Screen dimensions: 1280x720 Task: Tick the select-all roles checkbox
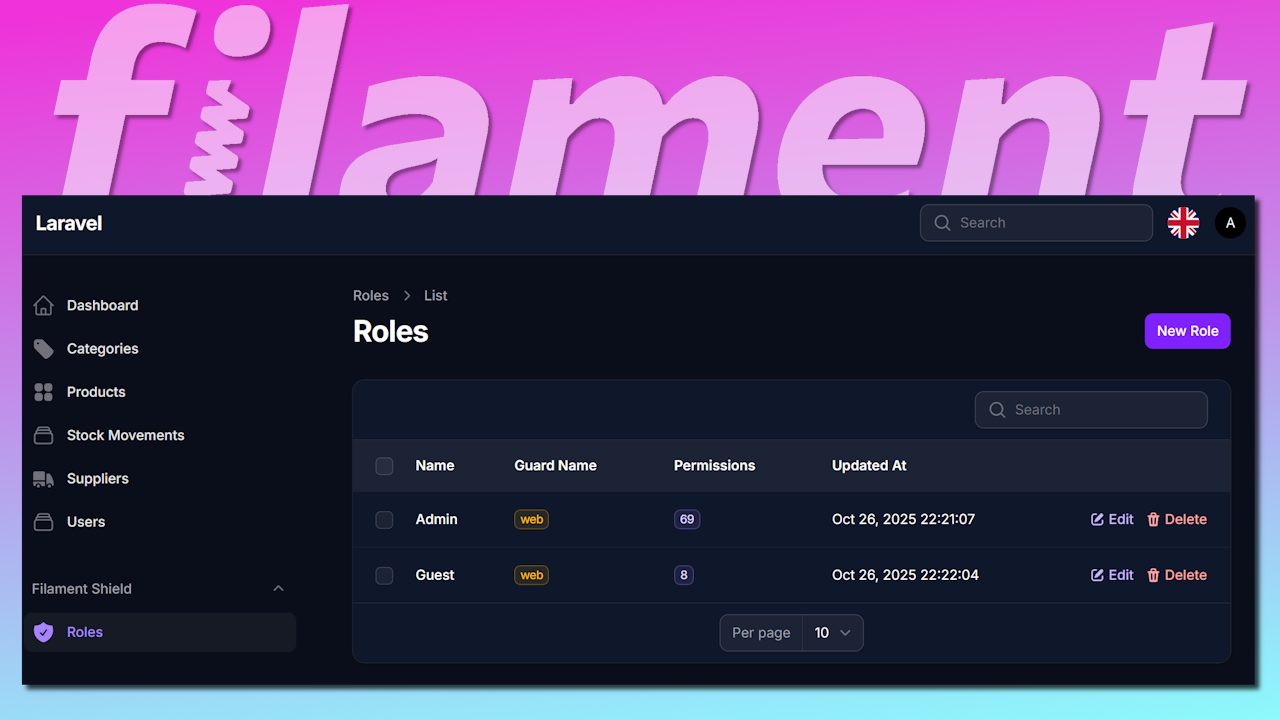click(x=384, y=466)
